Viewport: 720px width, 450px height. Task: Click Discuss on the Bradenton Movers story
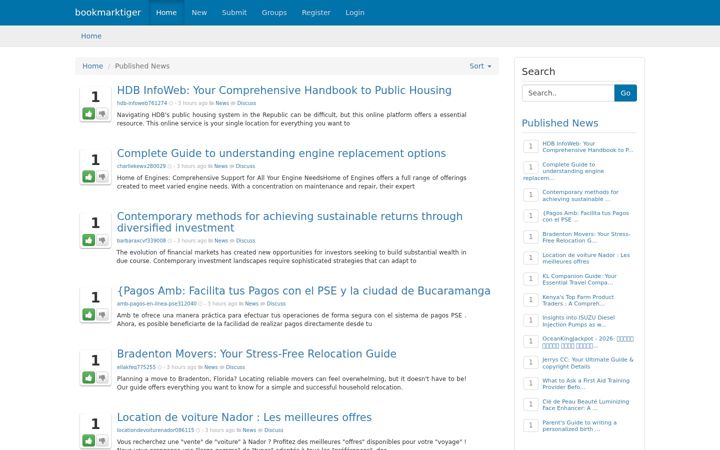[x=236, y=367]
